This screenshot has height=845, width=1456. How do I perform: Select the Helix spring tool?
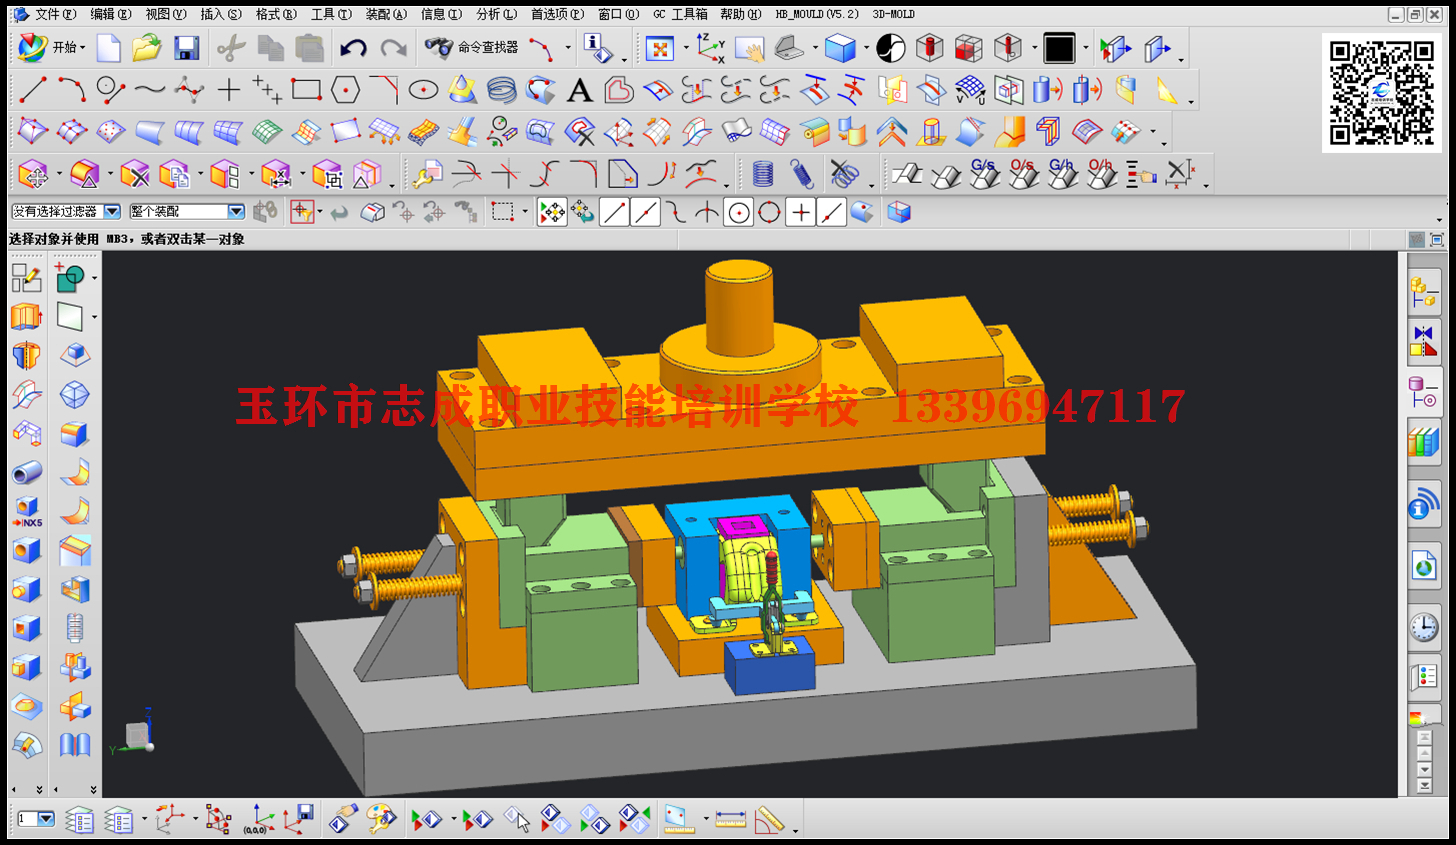[x=501, y=90]
